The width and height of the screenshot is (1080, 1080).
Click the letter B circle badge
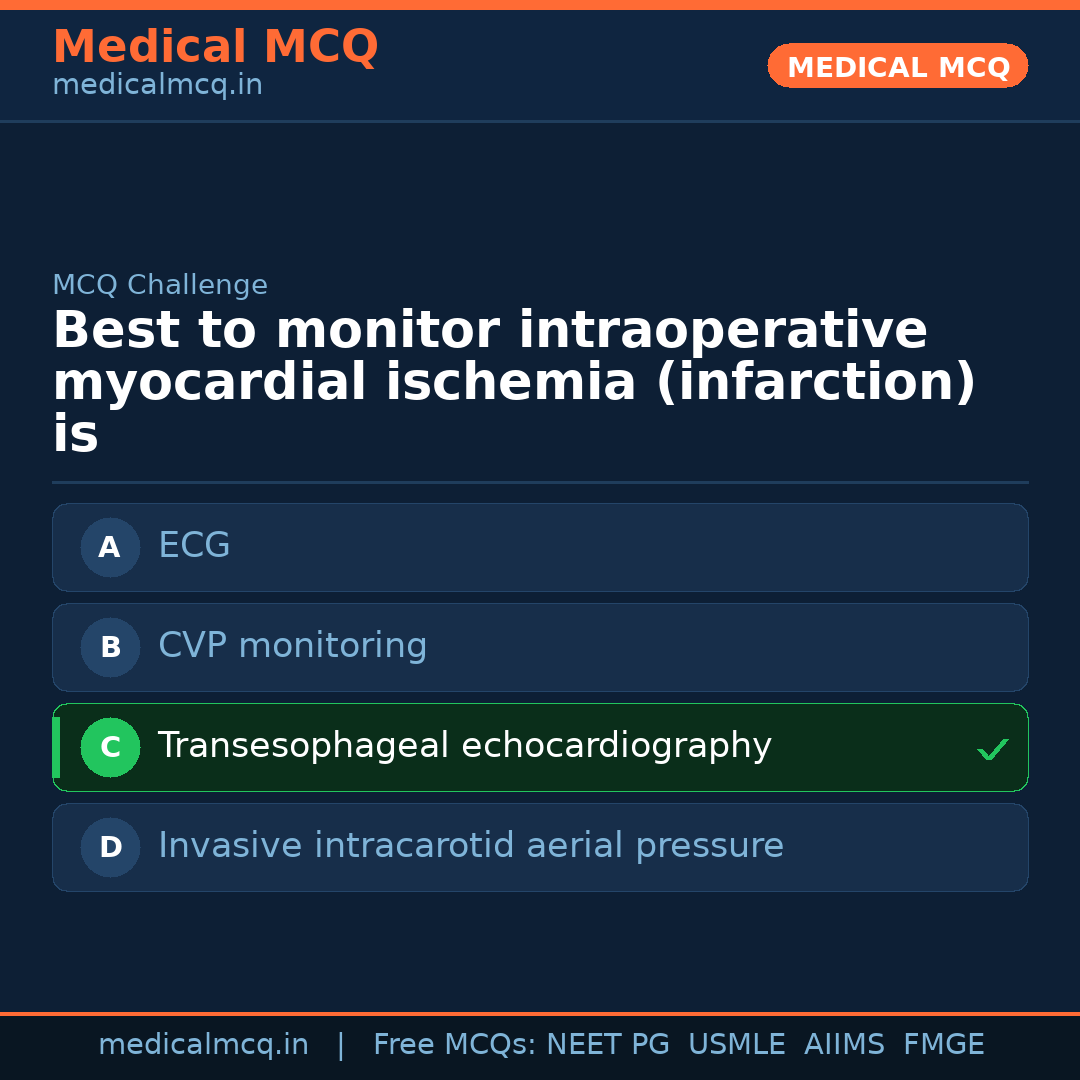point(110,647)
